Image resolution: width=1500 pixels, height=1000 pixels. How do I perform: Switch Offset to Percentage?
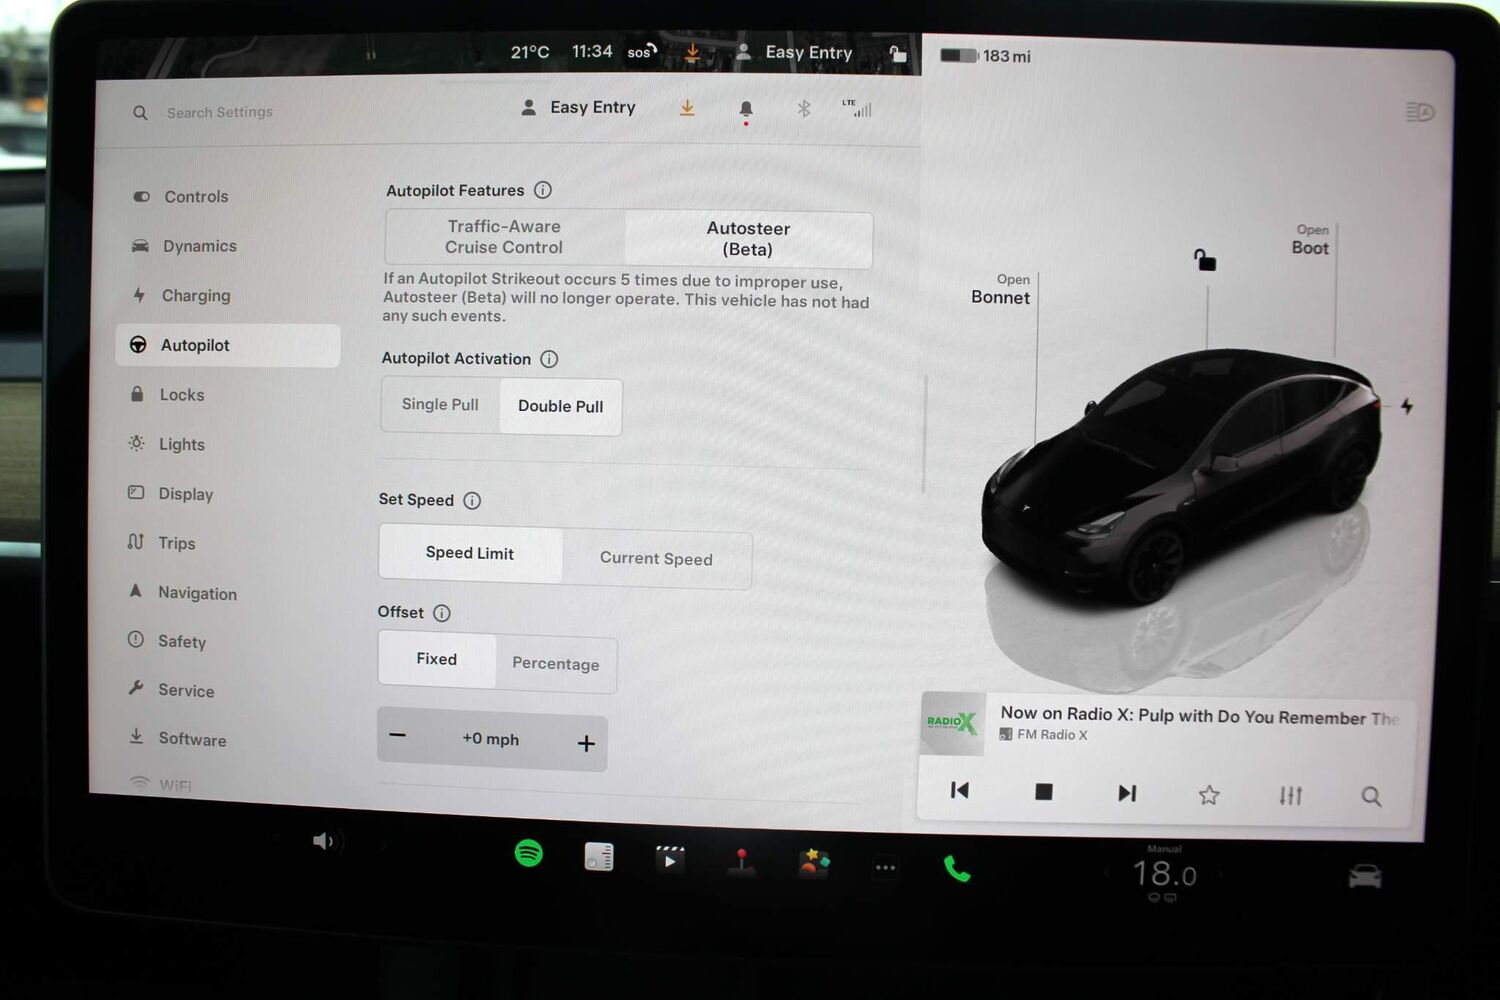[556, 664]
